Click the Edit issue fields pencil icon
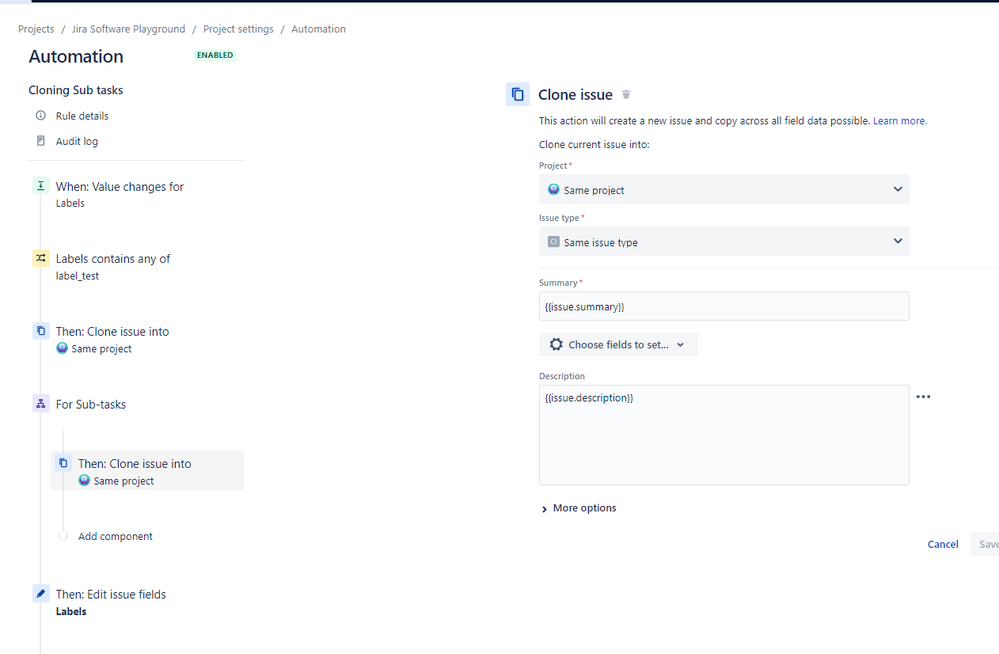 coord(41,593)
